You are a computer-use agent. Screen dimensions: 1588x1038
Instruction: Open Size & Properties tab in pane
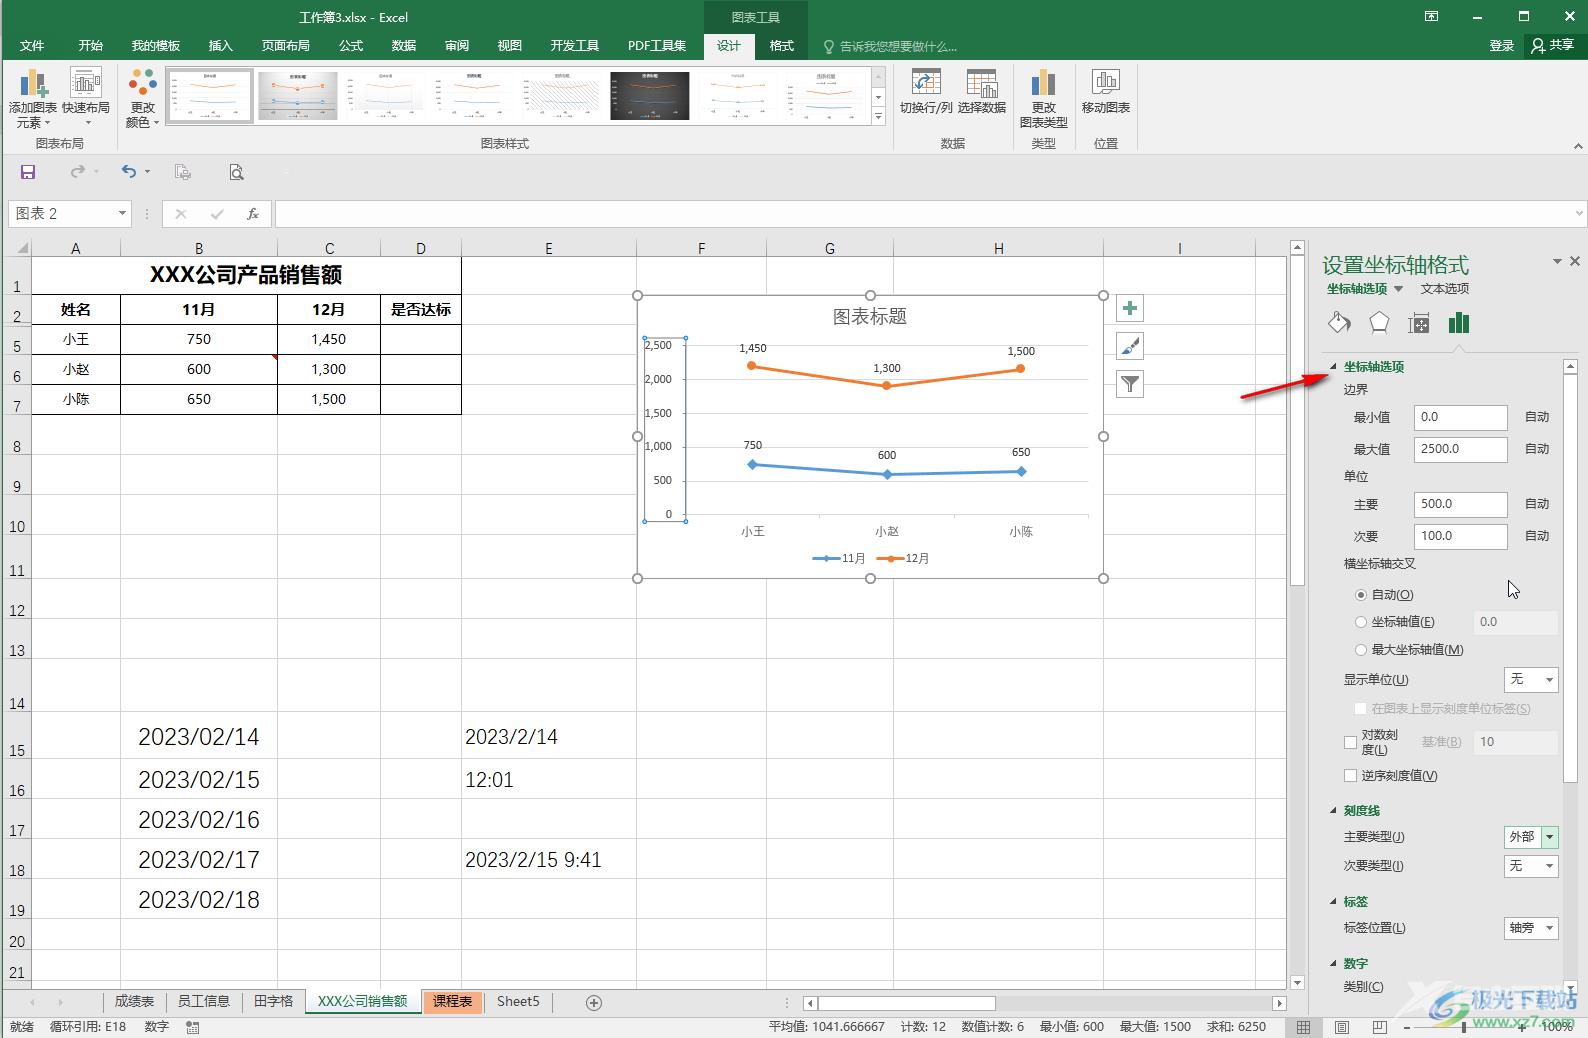1419,323
